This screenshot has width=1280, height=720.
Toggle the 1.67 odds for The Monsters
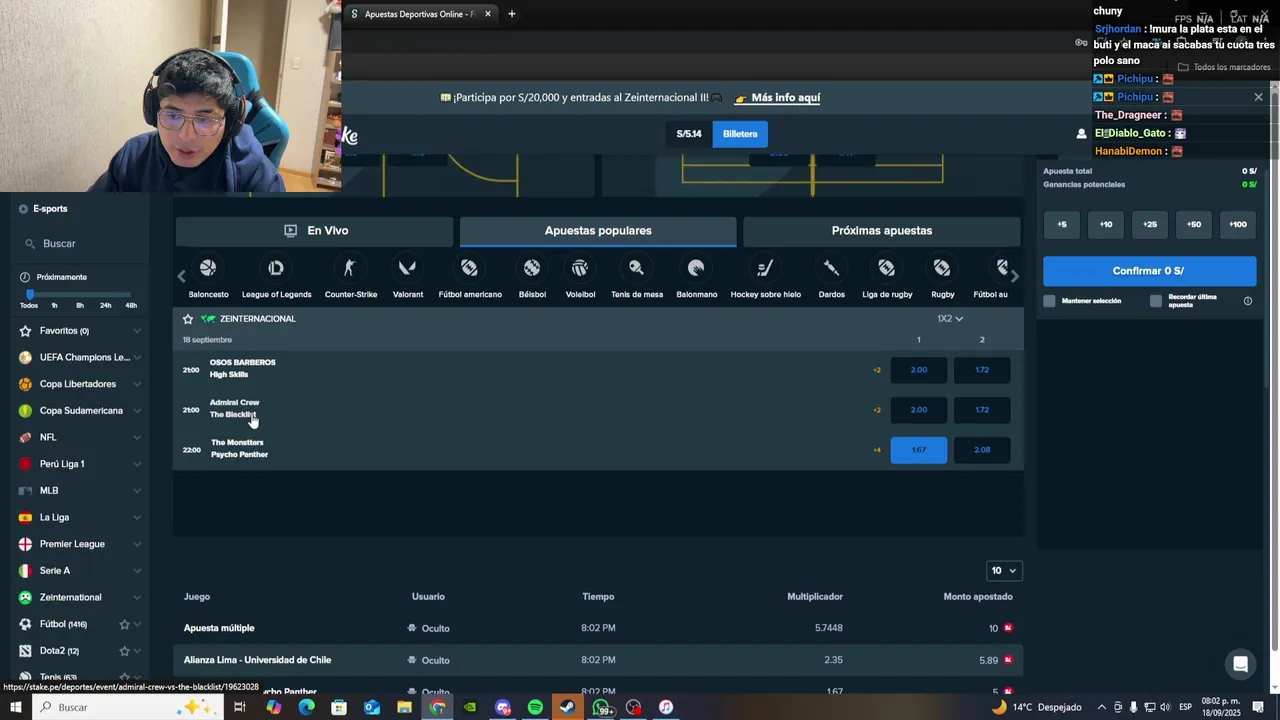918,450
